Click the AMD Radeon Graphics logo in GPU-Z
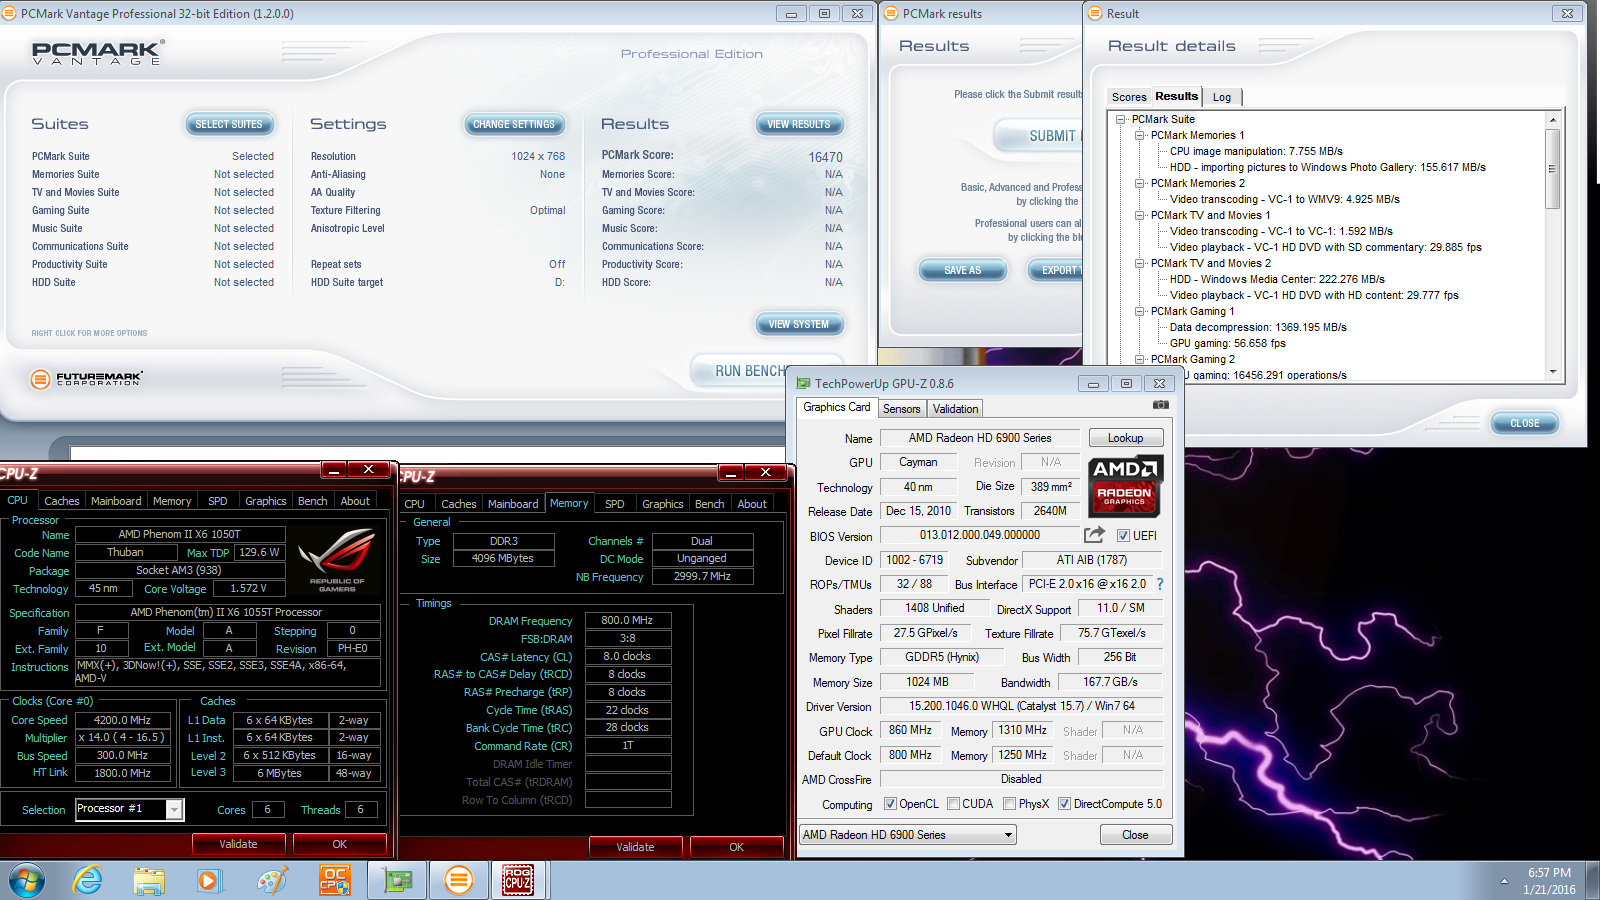This screenshot has height=900, width=1600. [x=1125, y=486]
